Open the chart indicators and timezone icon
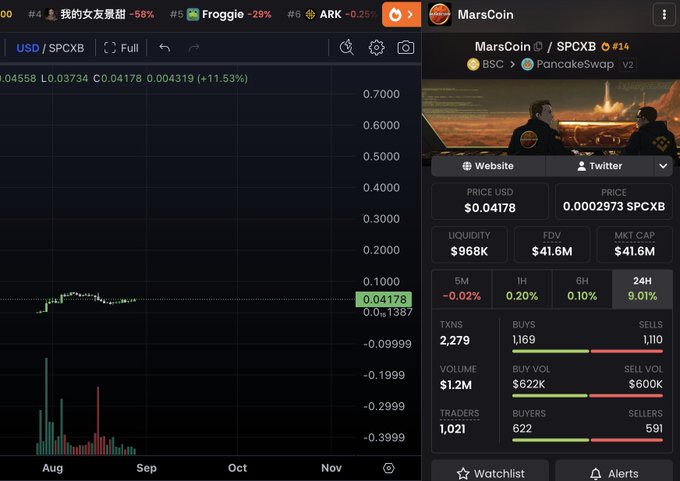 point(347,48)
